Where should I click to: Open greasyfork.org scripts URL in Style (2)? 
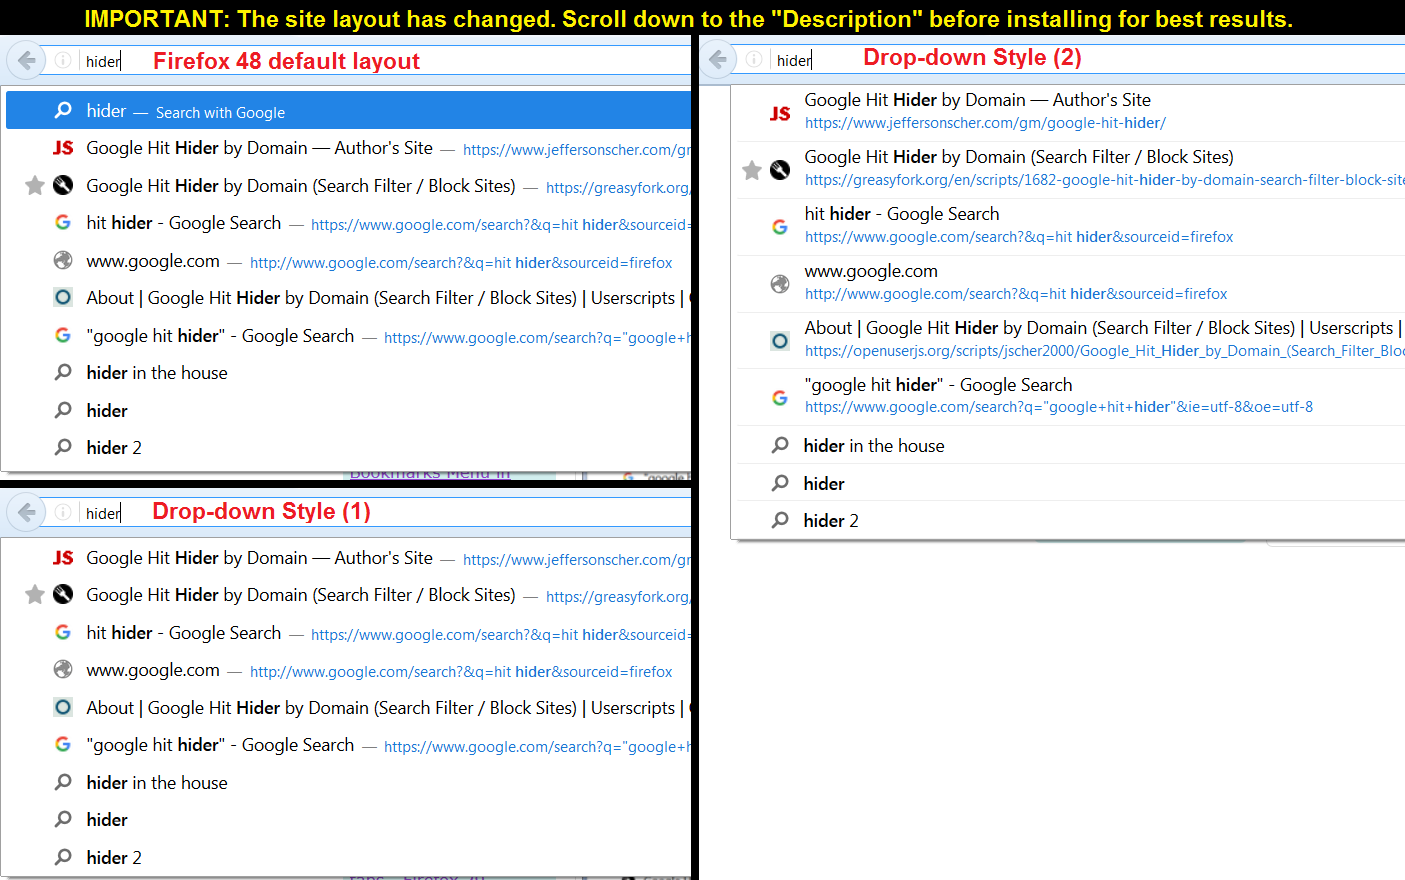click(x=1104, y=180)
